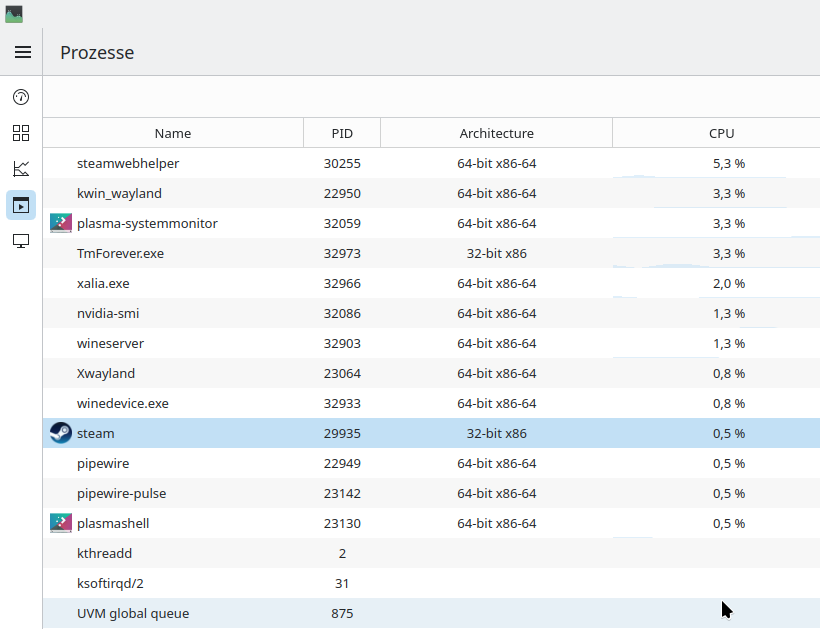Select the steam process row

[200, 433]
